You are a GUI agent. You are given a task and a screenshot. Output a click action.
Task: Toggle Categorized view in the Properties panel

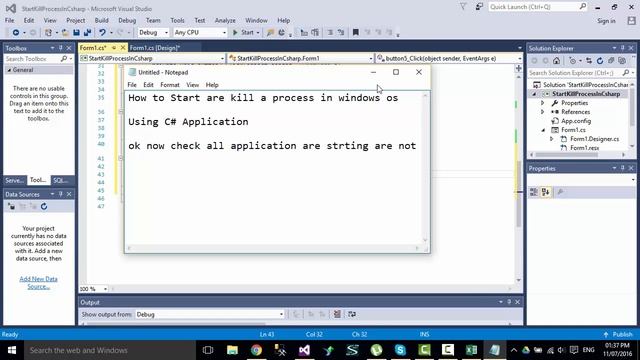point(533,192)
